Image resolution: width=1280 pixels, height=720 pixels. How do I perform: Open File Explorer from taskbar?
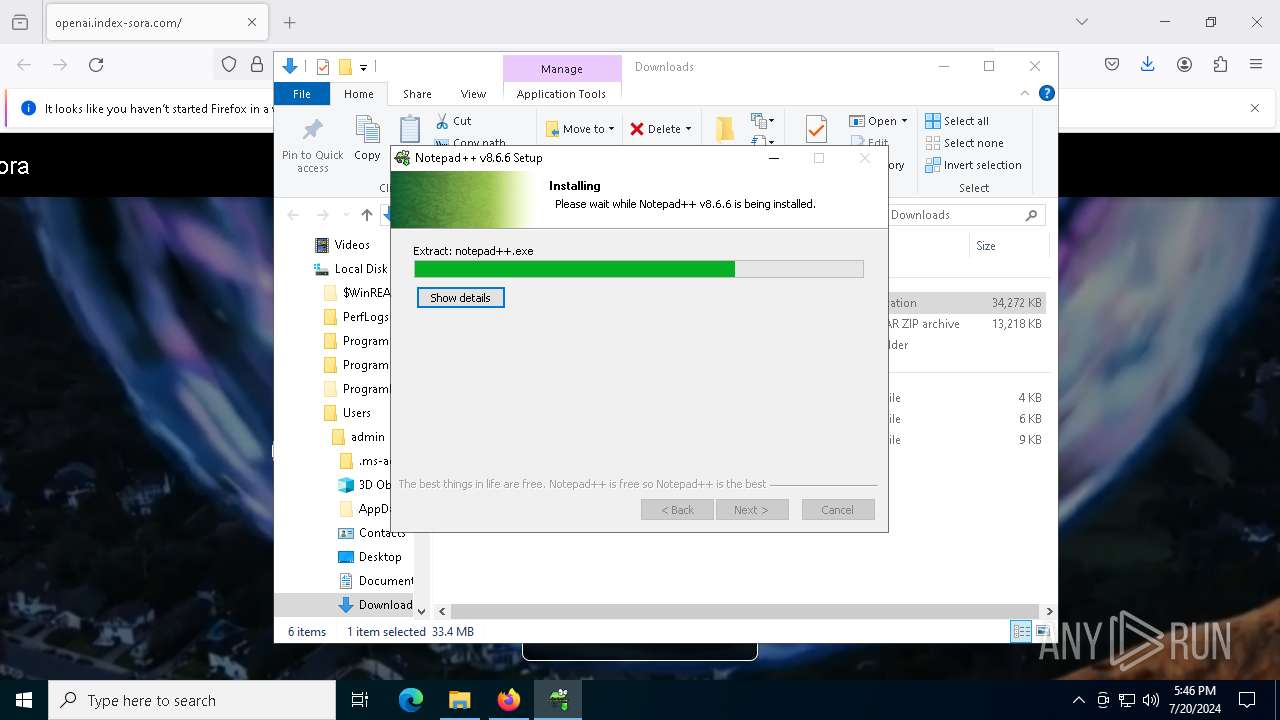460,700
